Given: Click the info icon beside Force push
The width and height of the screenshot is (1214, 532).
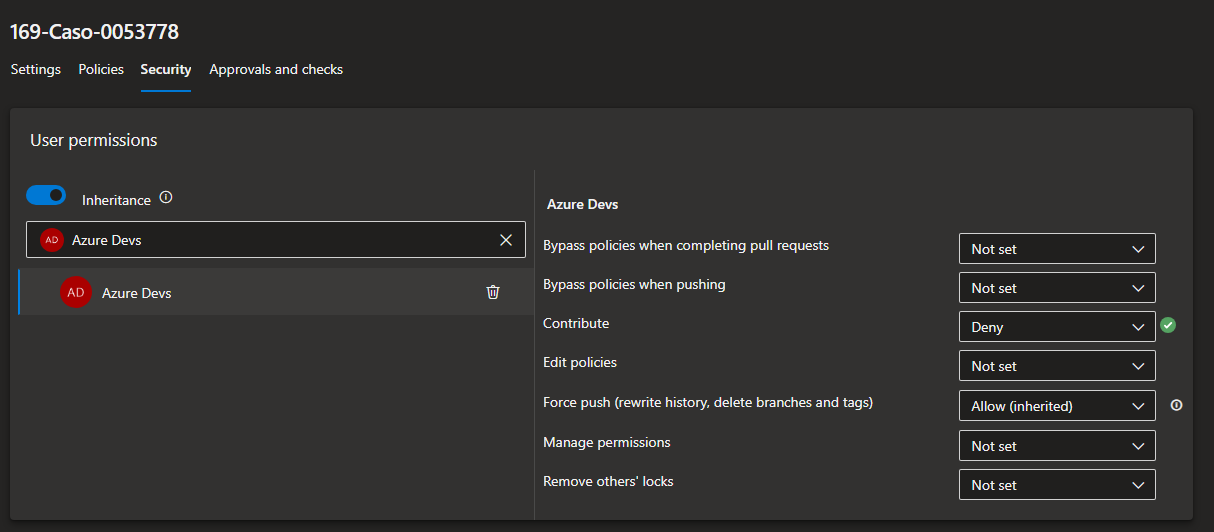Looking at the screenshot, I should pyautogui.click(x=1176, y=405).
